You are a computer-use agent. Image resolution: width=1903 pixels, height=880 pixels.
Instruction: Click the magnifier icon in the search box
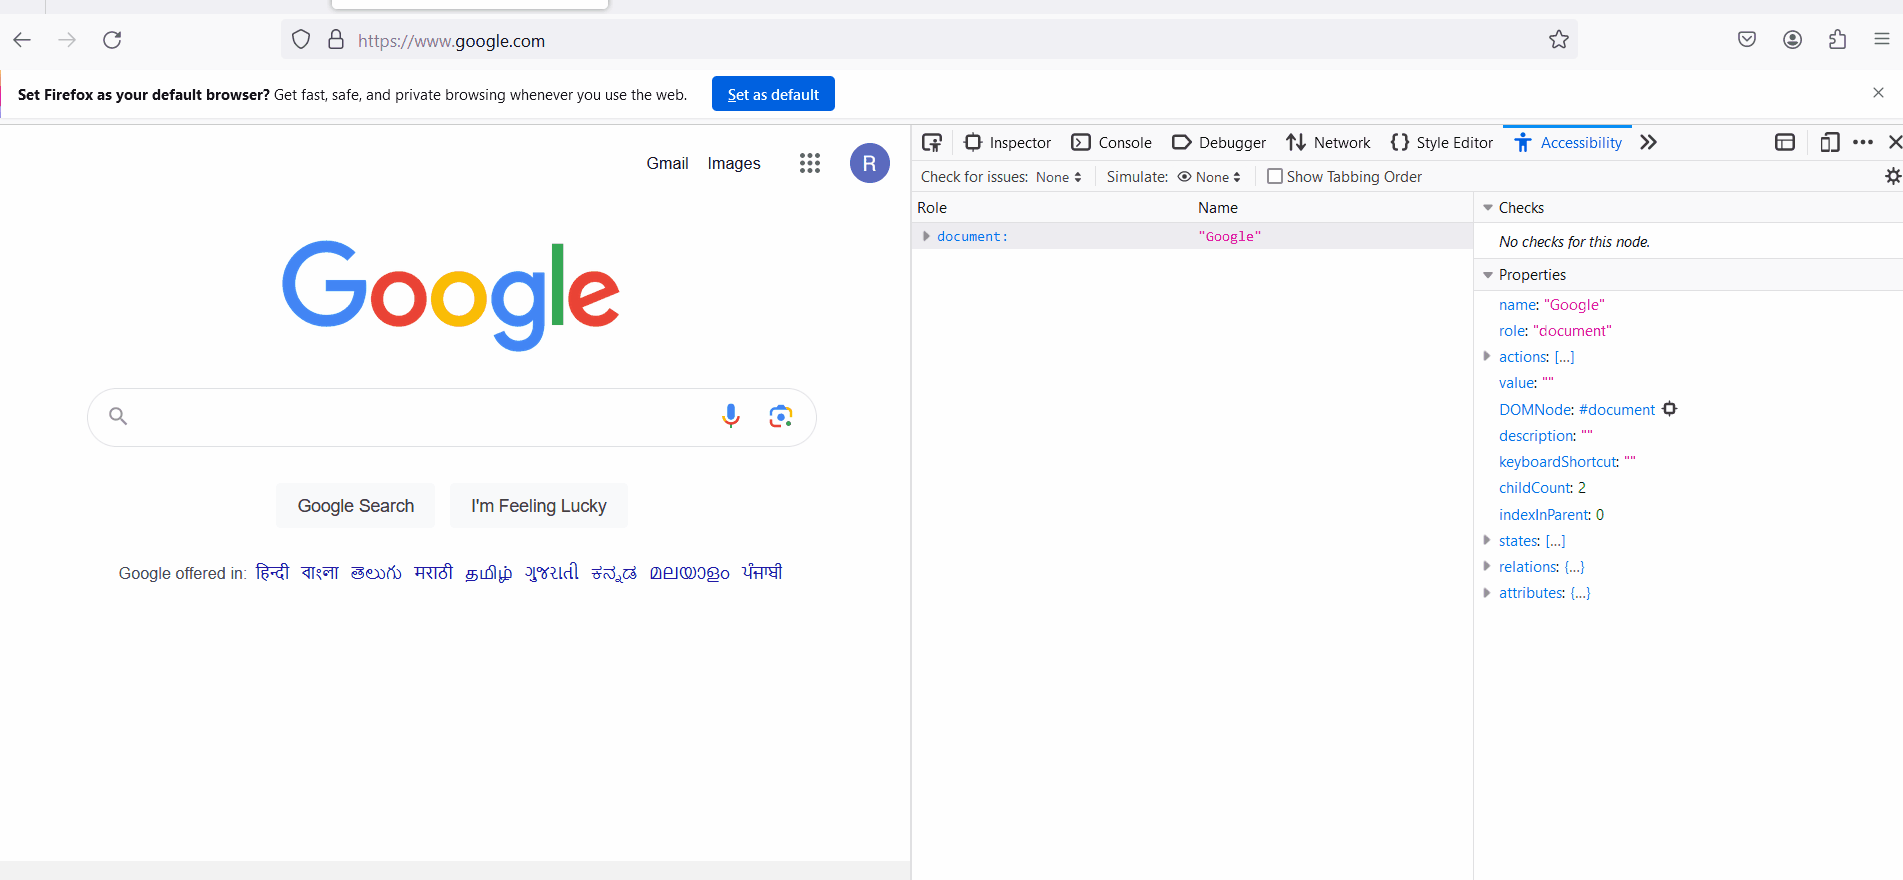tap(118, 416)
